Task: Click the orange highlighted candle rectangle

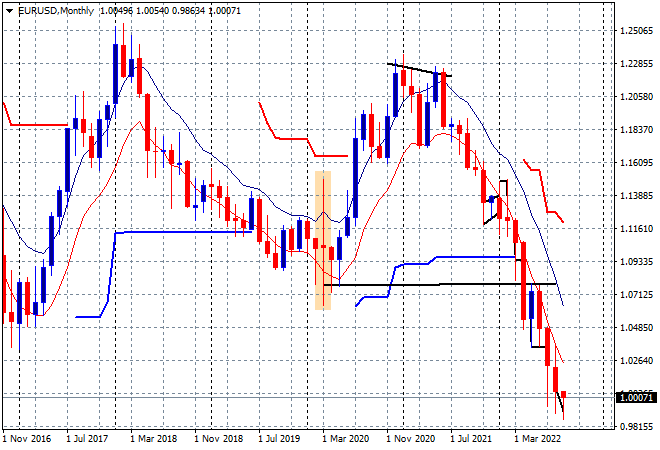Action: pyautogui.click(x=323, y=240)
